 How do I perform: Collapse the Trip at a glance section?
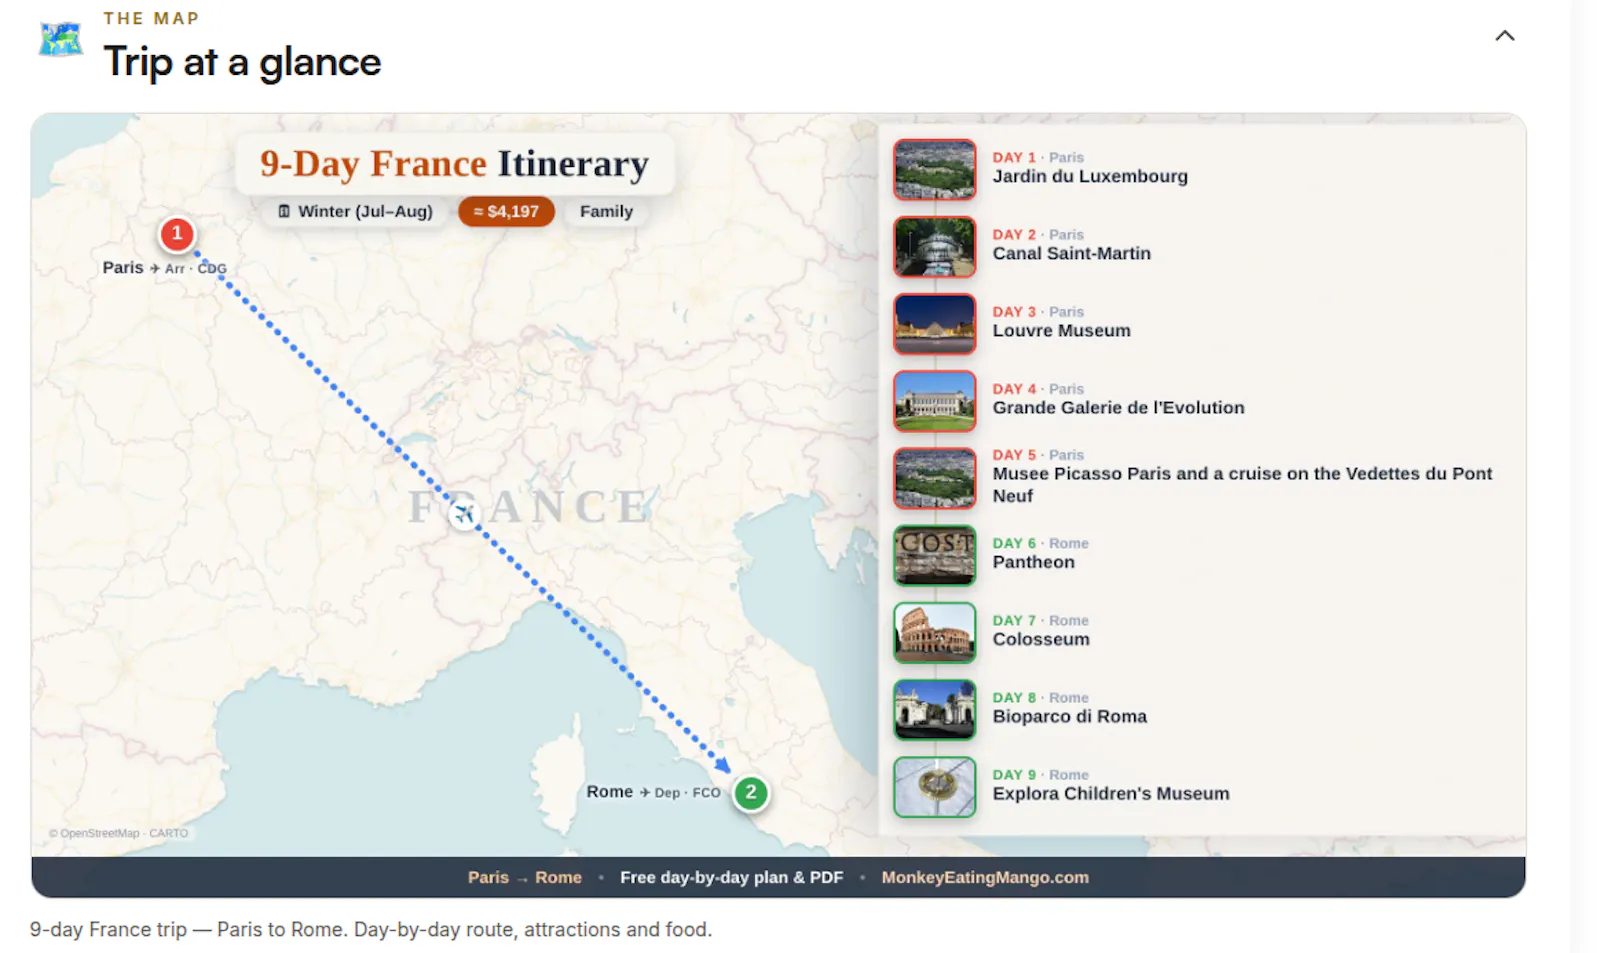[1504, 36]
